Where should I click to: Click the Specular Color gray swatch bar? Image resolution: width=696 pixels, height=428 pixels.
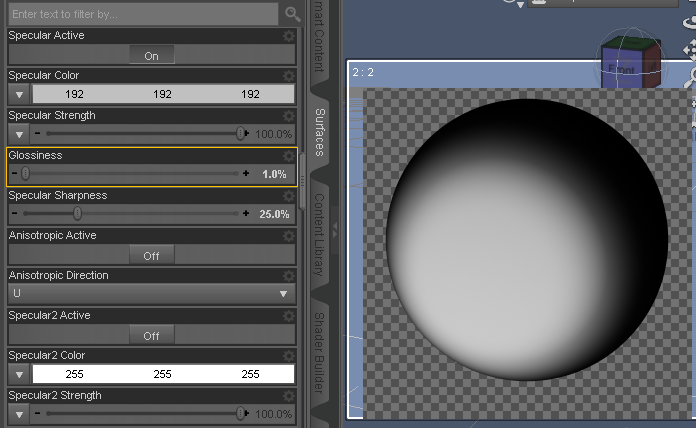(163, 94)
